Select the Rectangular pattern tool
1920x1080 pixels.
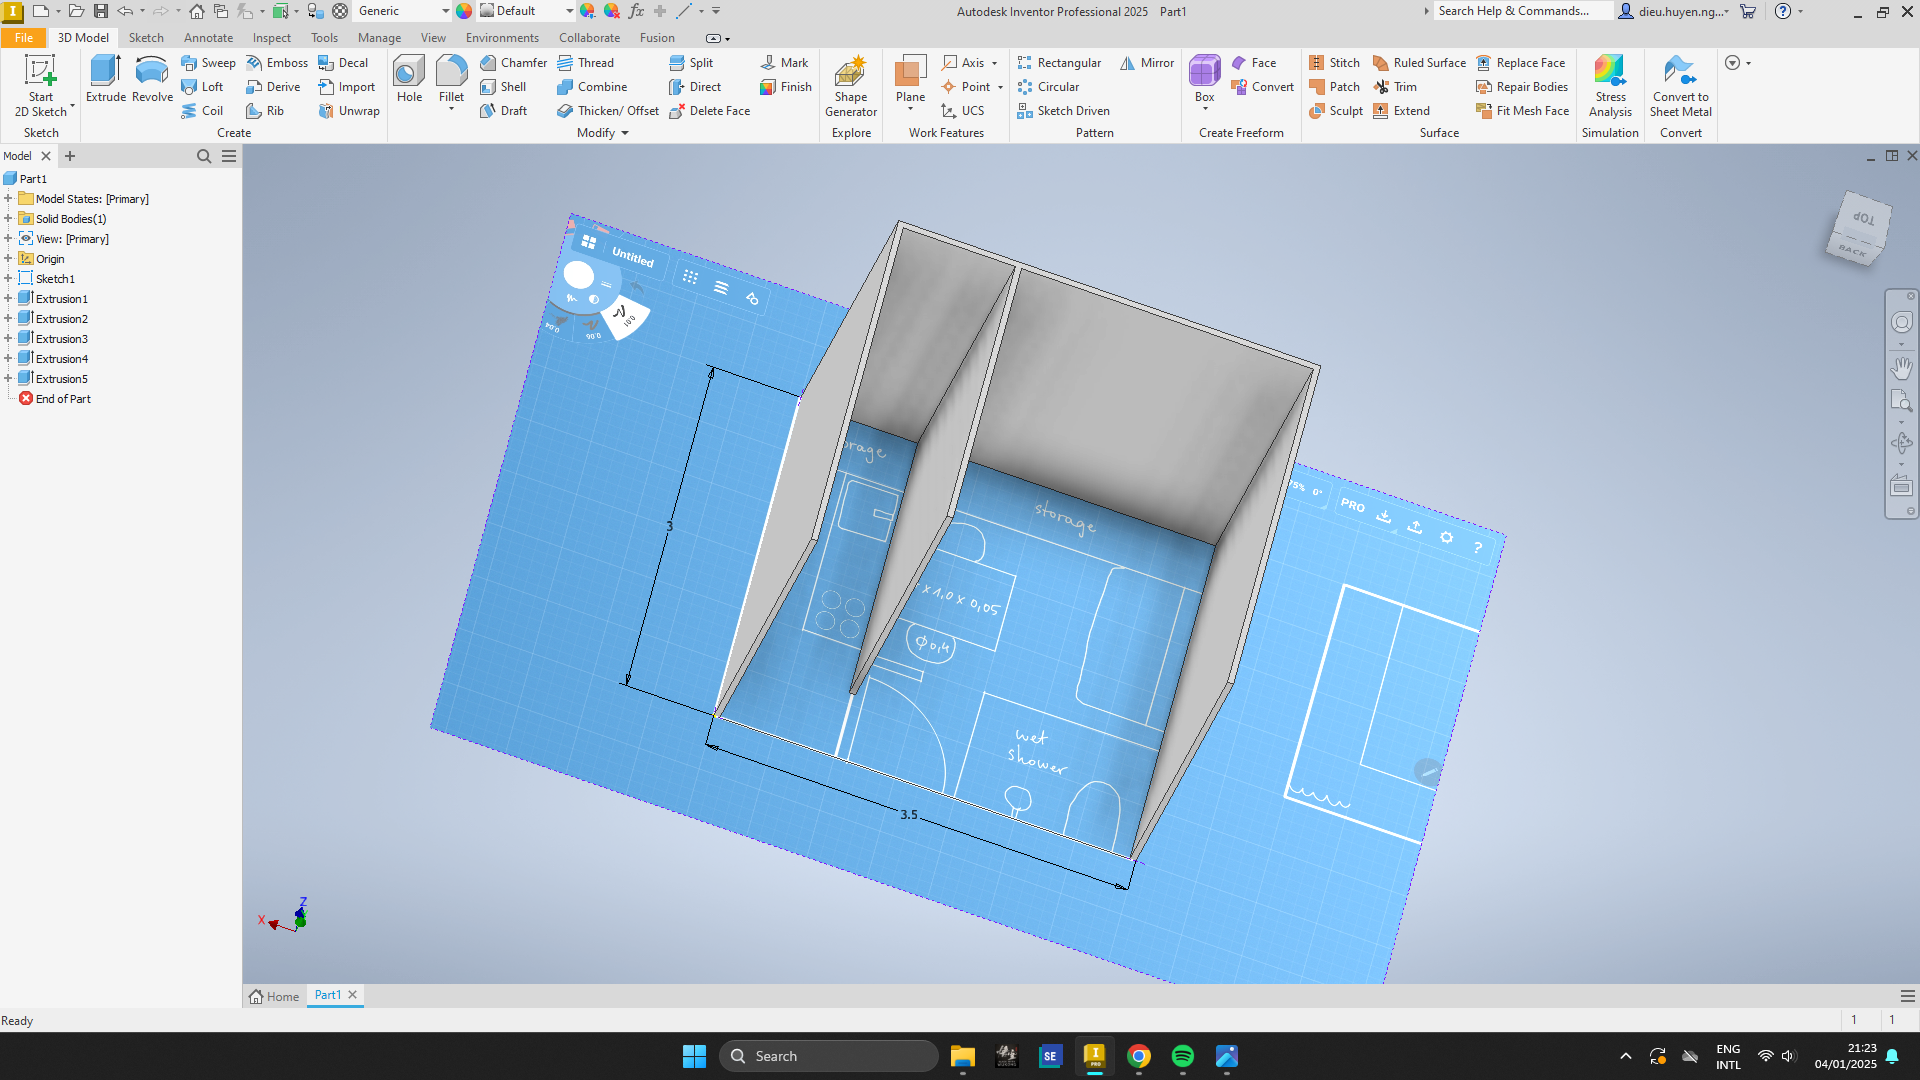point(1059,62)
